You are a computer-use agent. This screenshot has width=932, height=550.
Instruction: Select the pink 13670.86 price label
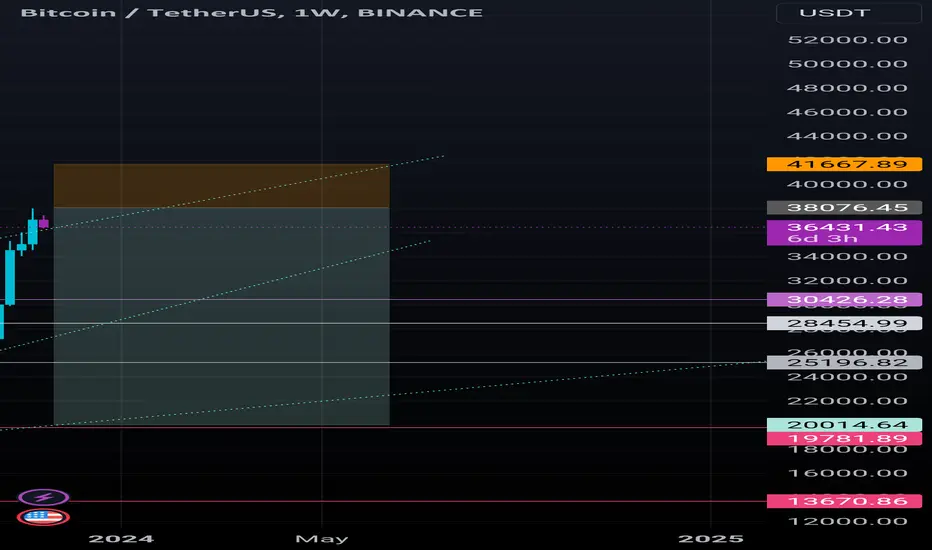(838, 500)
